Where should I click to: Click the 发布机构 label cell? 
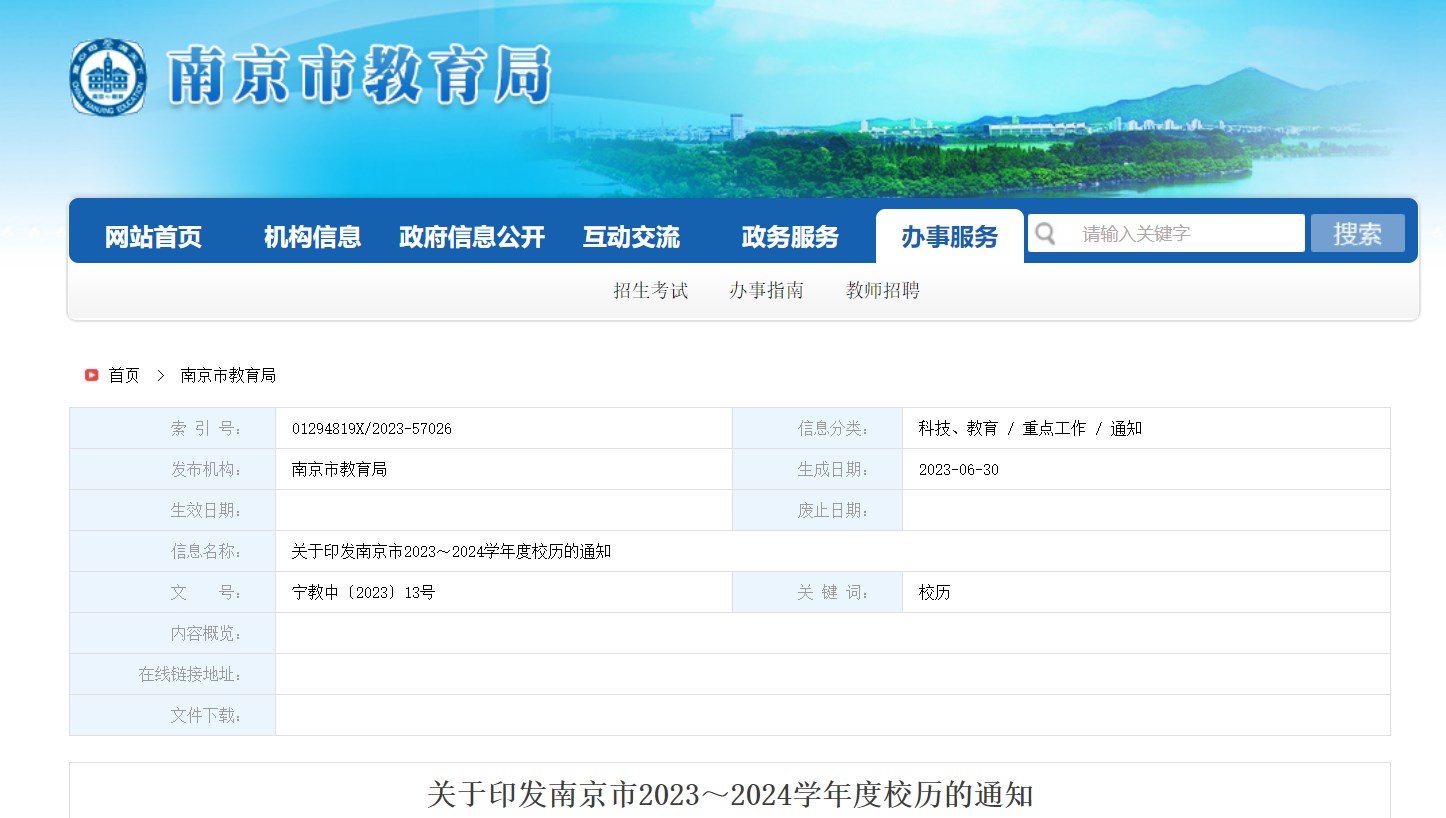[x=172, y=469]
